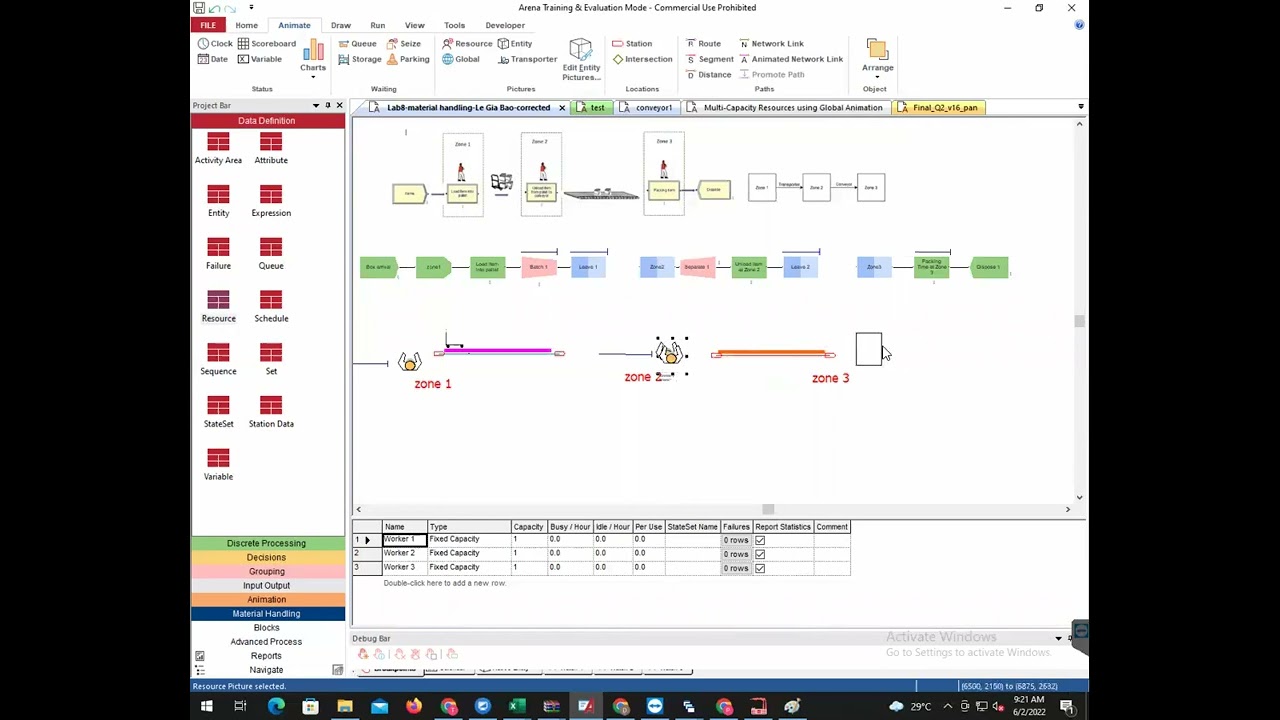Open the Reports panel
This screenshot has height=720, width=1280.
(267, 655)
